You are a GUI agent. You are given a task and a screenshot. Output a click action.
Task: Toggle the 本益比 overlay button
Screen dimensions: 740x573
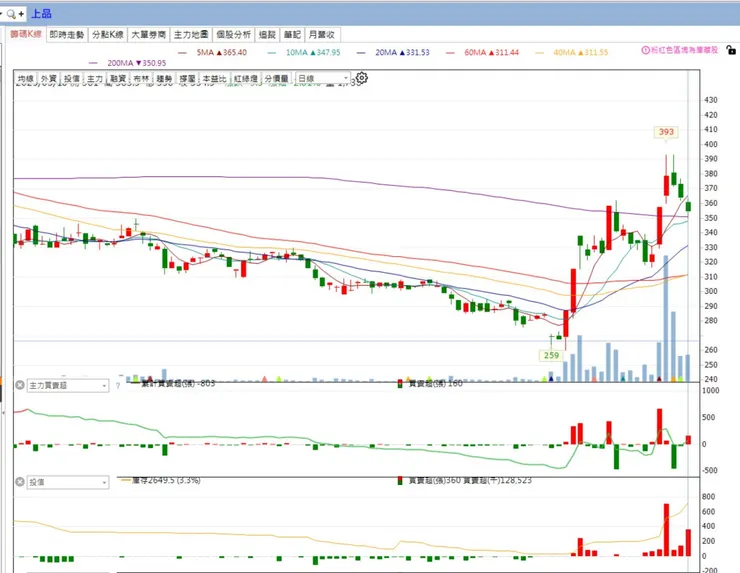[214, 79]
